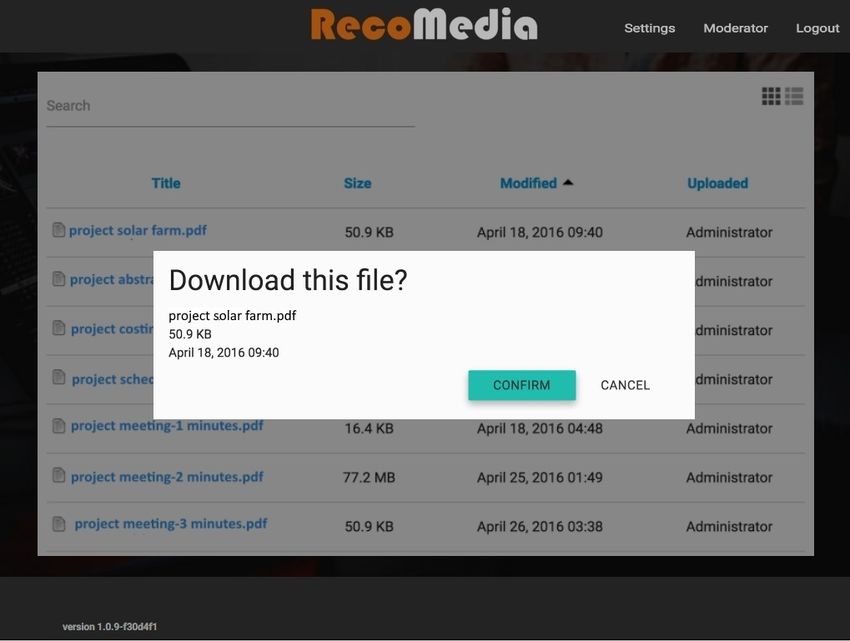Click the date line in download dialog
Image resolution: width=850 pixels, height=641 pixels.
224,352
